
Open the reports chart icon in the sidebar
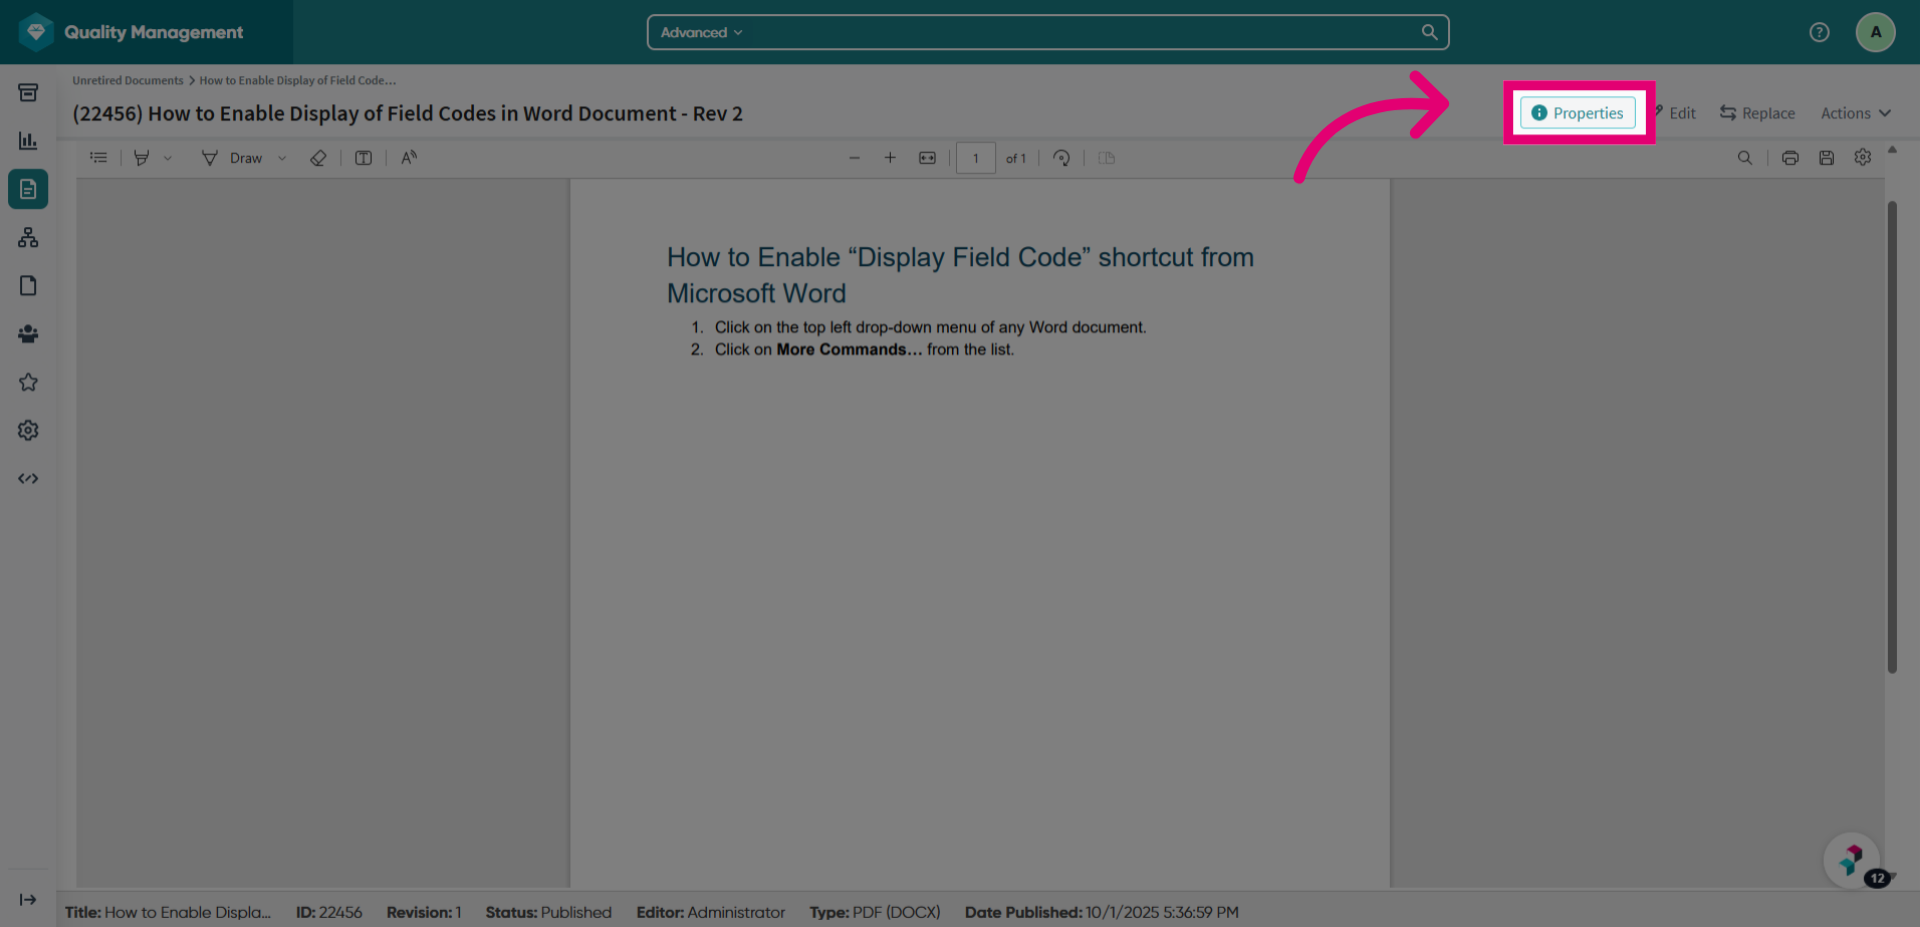tap(28, 141)
